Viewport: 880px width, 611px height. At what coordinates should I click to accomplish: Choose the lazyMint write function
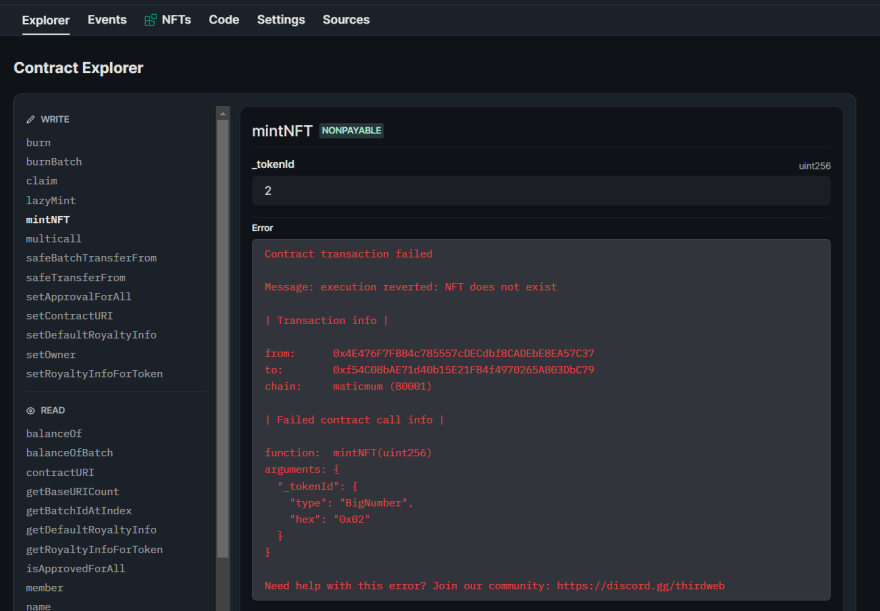click(50, 200)
